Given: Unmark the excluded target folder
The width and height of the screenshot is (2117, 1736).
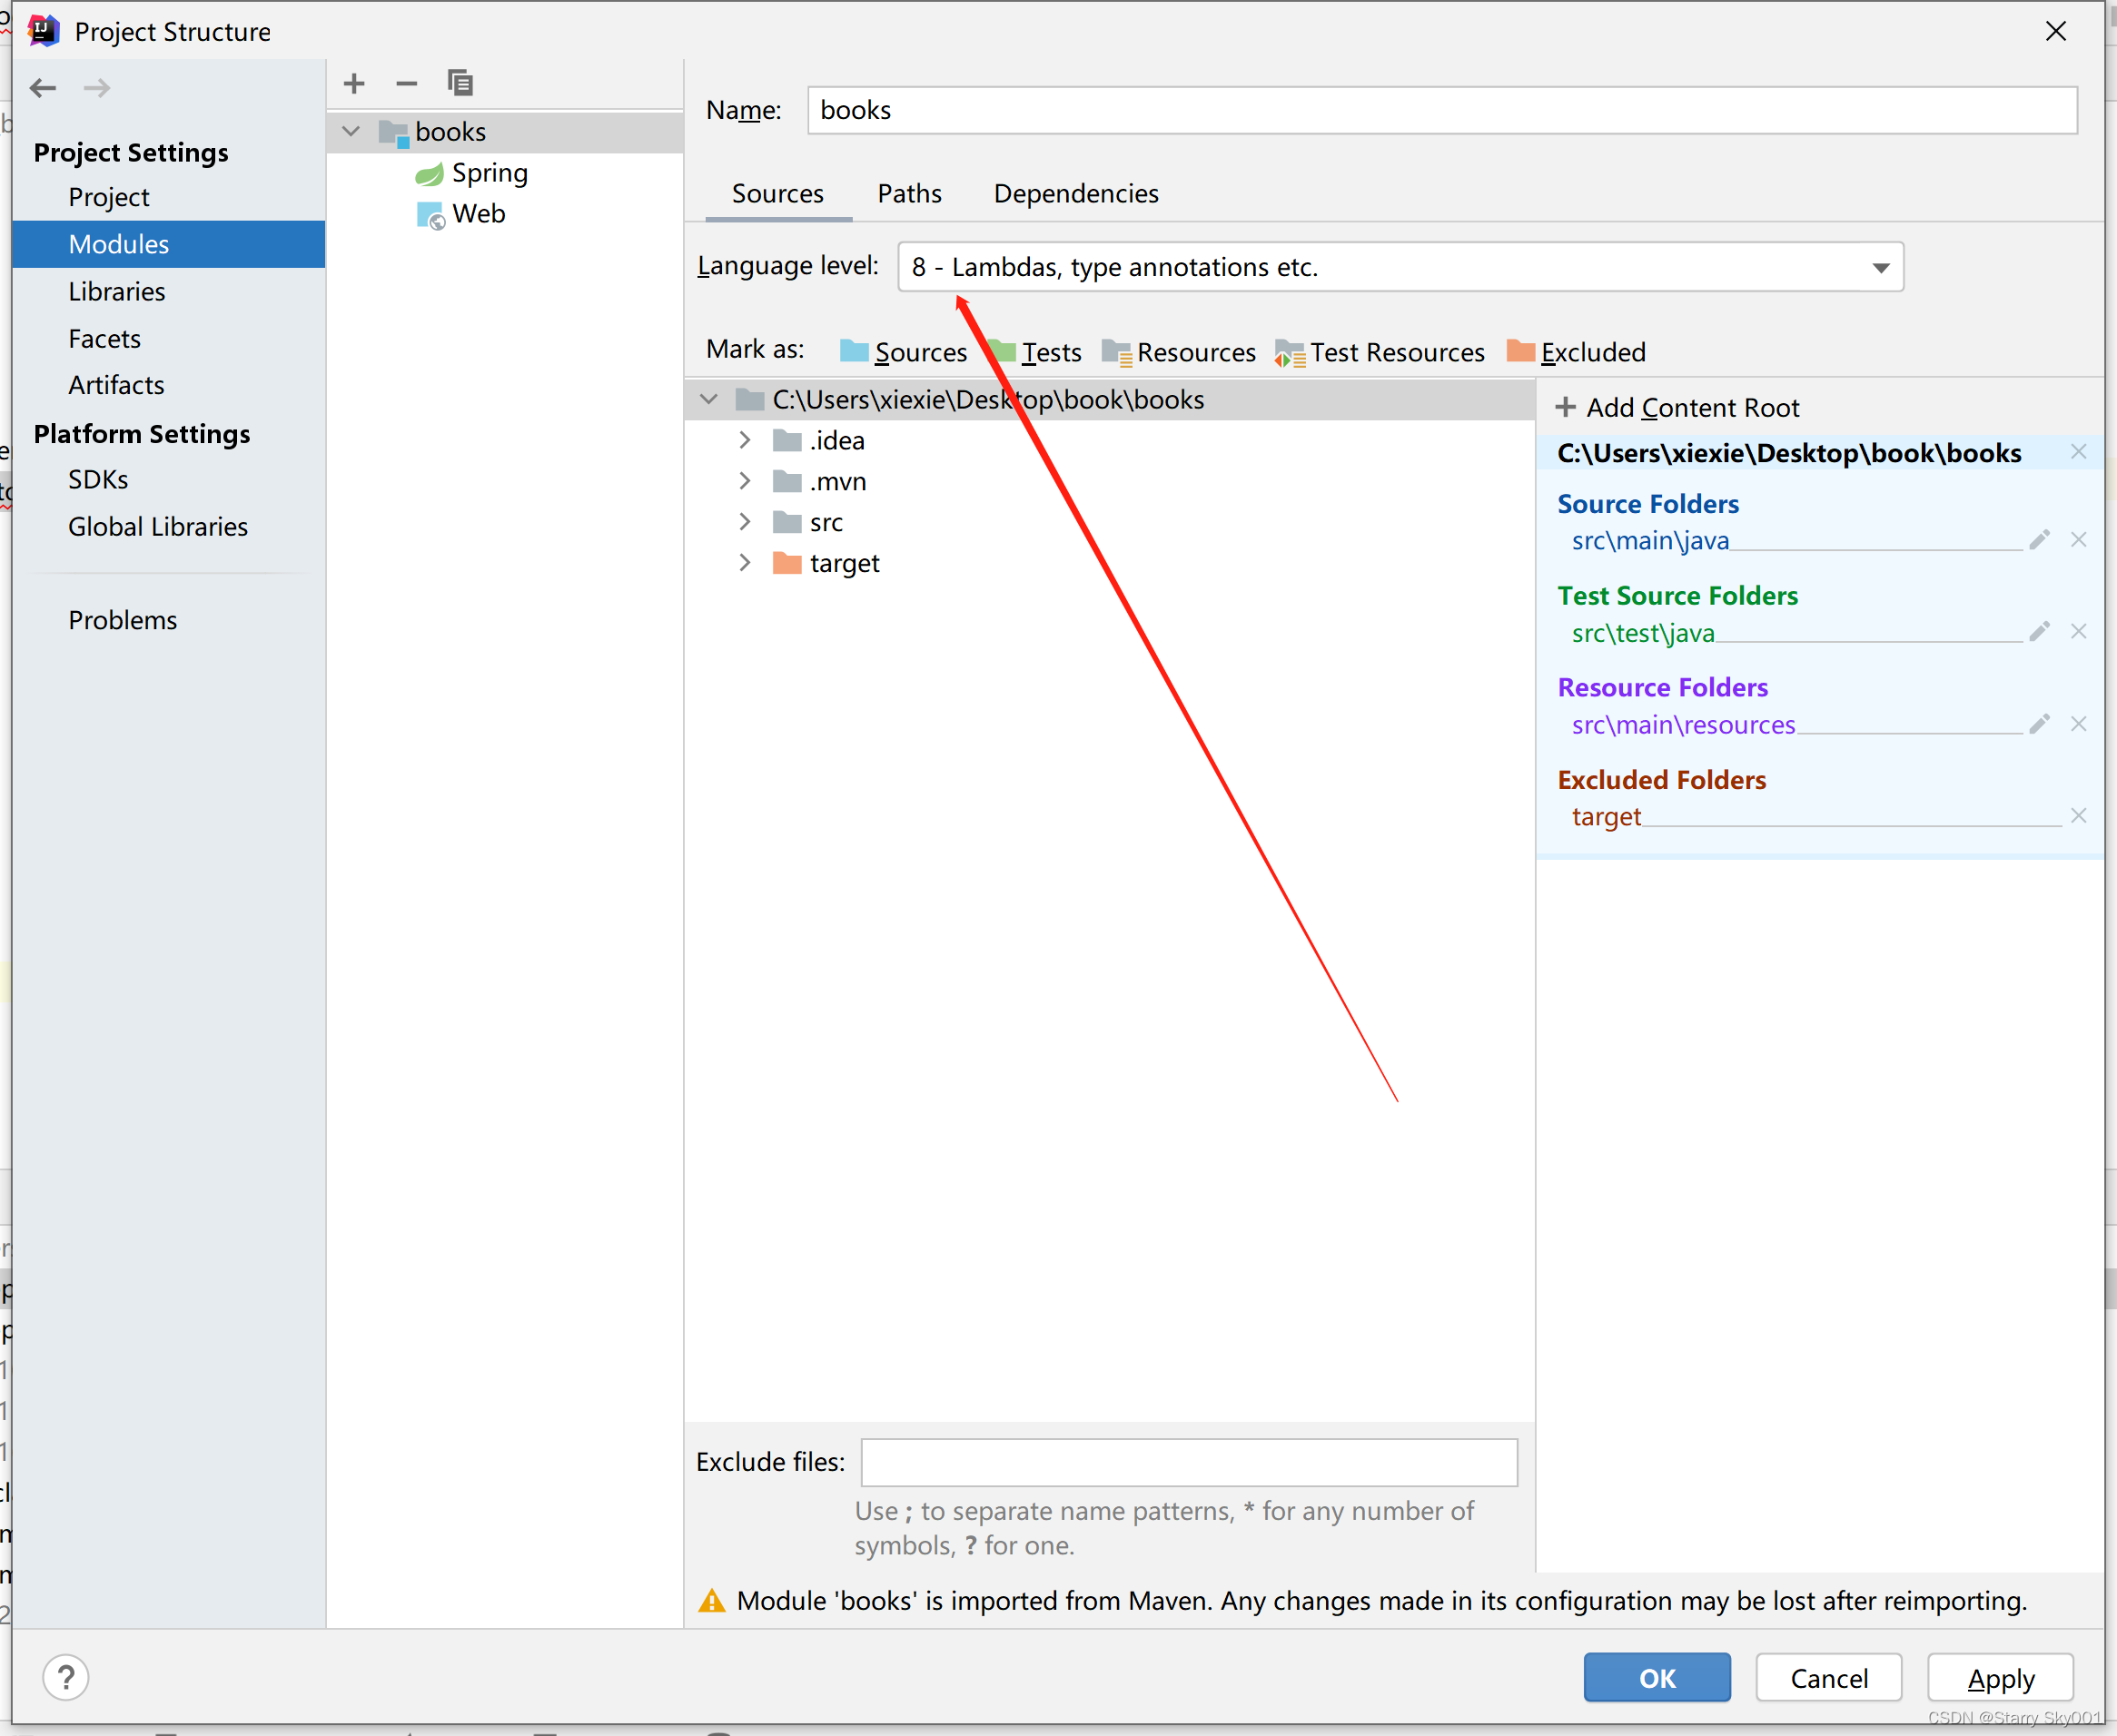Looking at the screenshot, I should point(2078,816).
